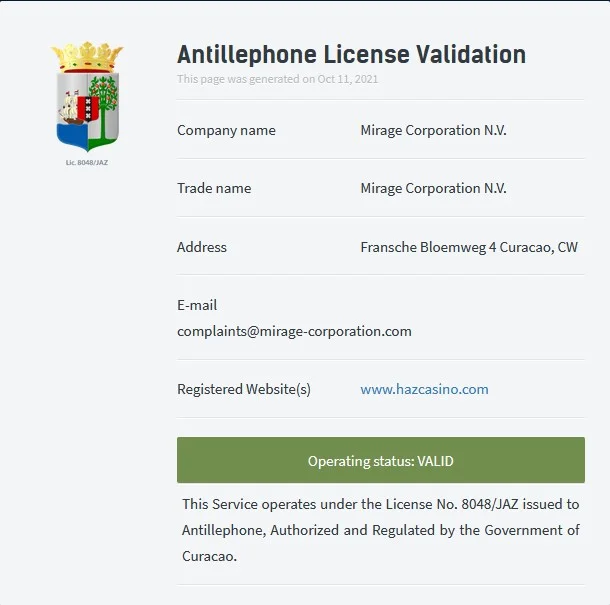Click the E-mail label
610x605 pixels.
[197, 305]
